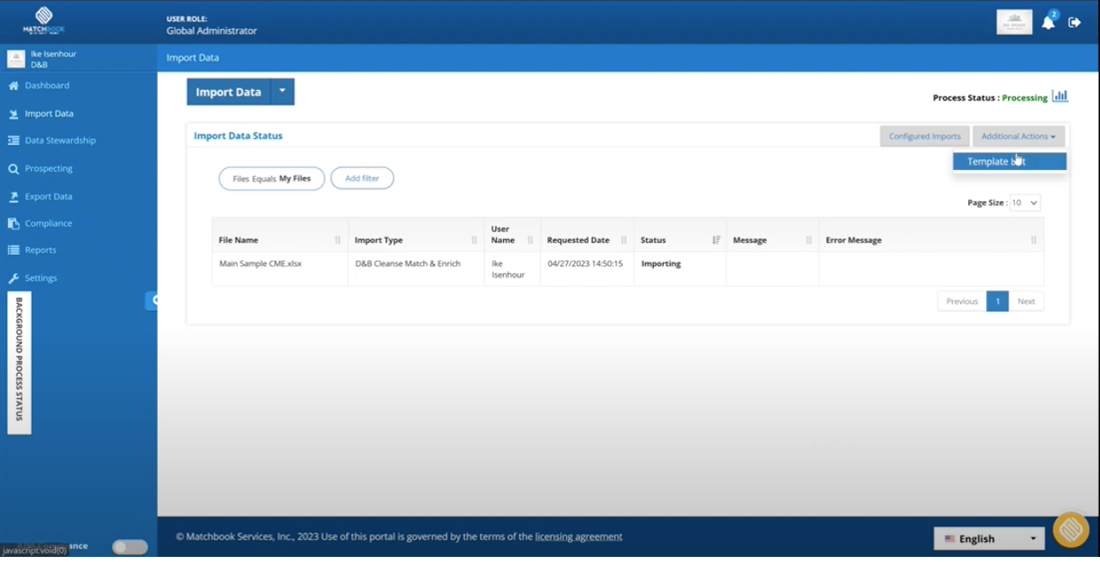Click the Import Data Status panel title
Image resolution: width=1100 pixels, height=562 pixels.
[238, 135]
